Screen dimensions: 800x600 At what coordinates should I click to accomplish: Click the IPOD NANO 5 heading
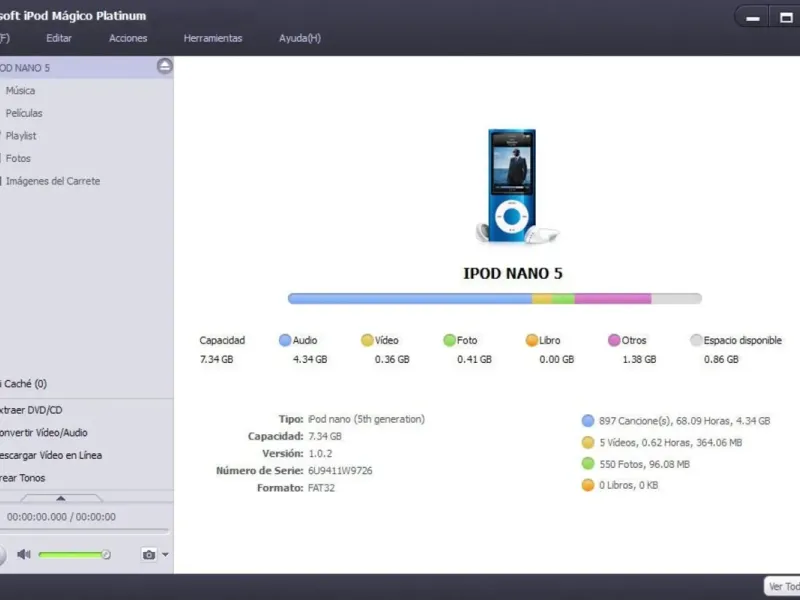pyautogui.click(x=513, y=273)
